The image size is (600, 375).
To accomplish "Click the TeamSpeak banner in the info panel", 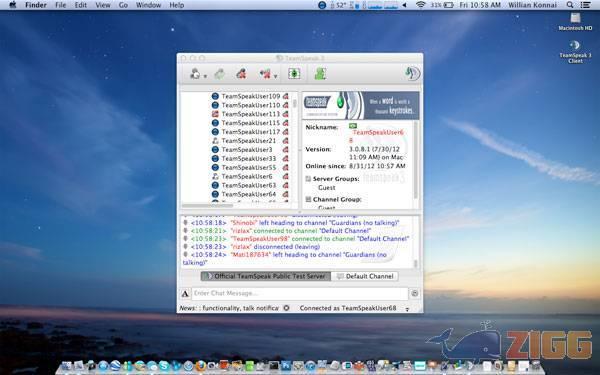I will (360, 105).
